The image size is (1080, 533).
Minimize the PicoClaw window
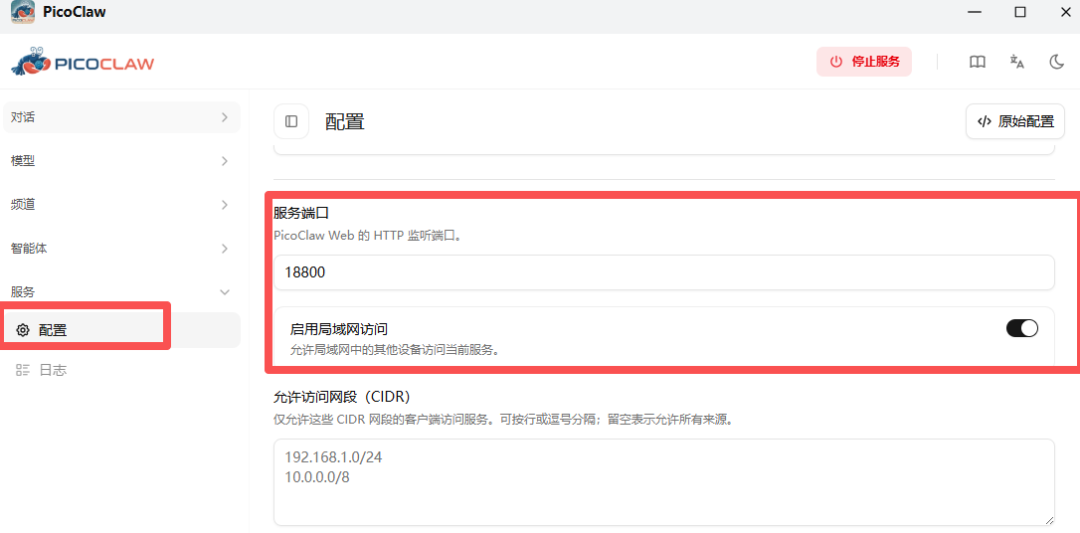tap(974, 12)
